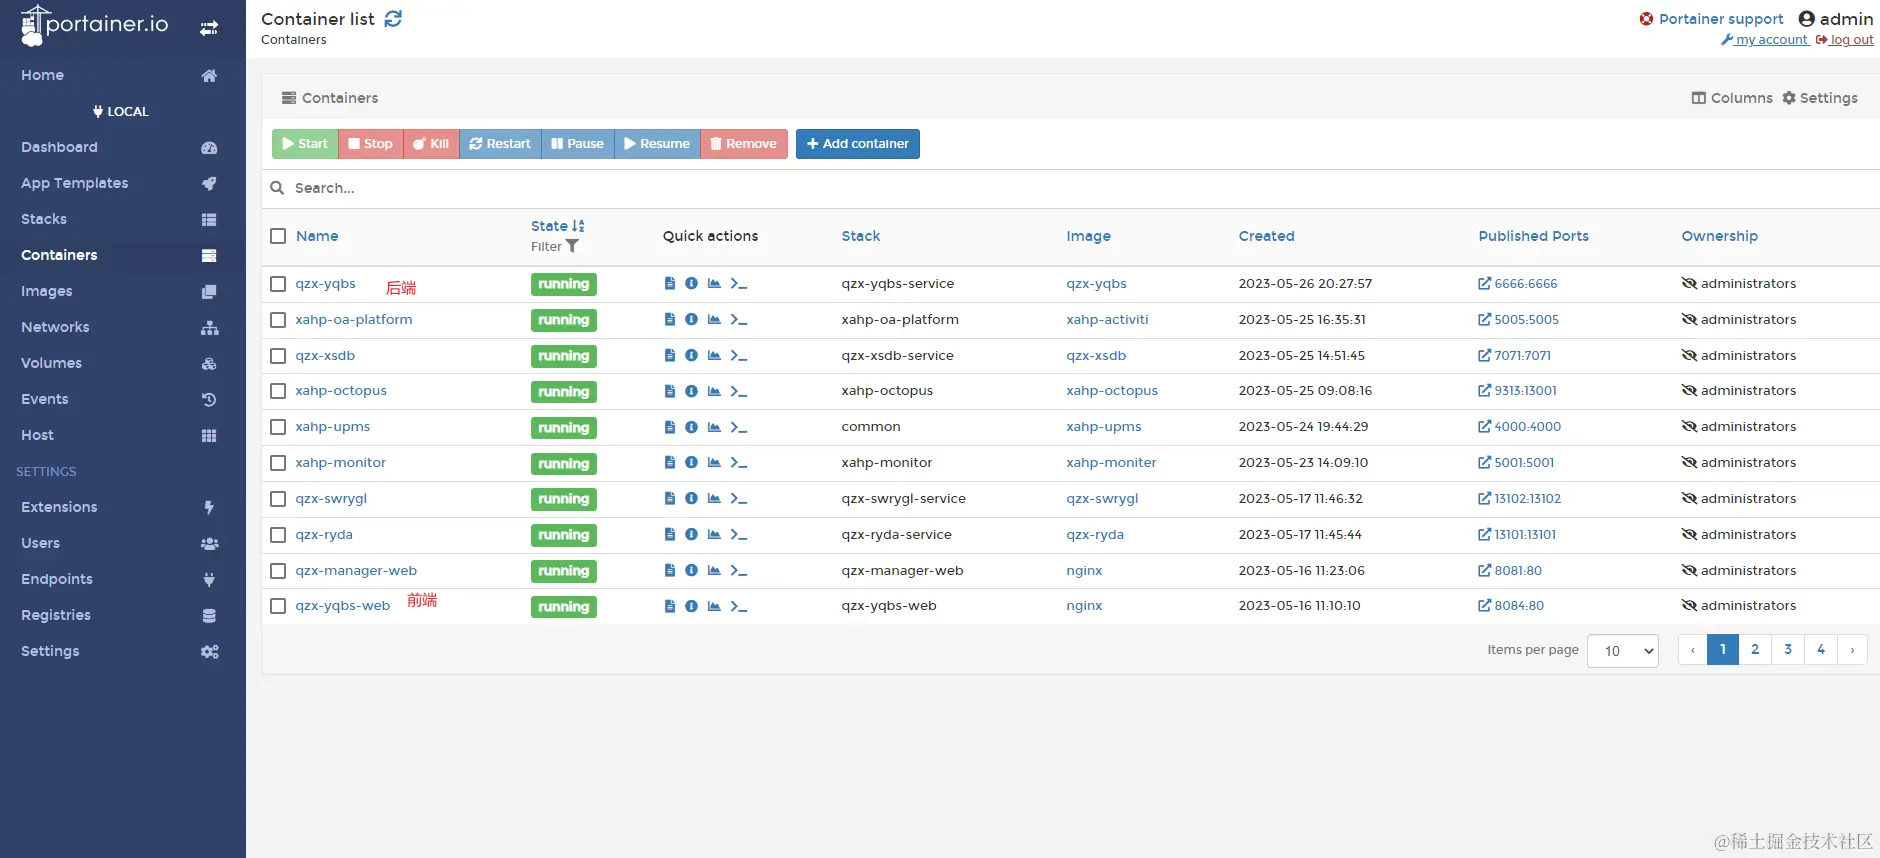
Task: Open logs icon for qzx-swrygl row
Action: 670,499
